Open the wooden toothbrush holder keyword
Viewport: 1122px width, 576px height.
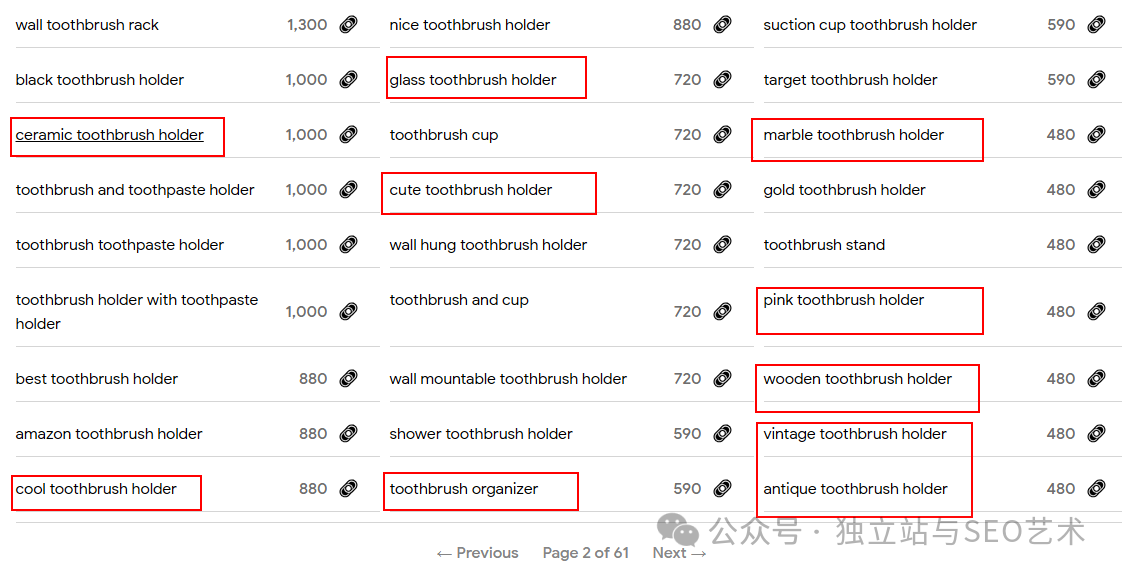coord(858,379)
